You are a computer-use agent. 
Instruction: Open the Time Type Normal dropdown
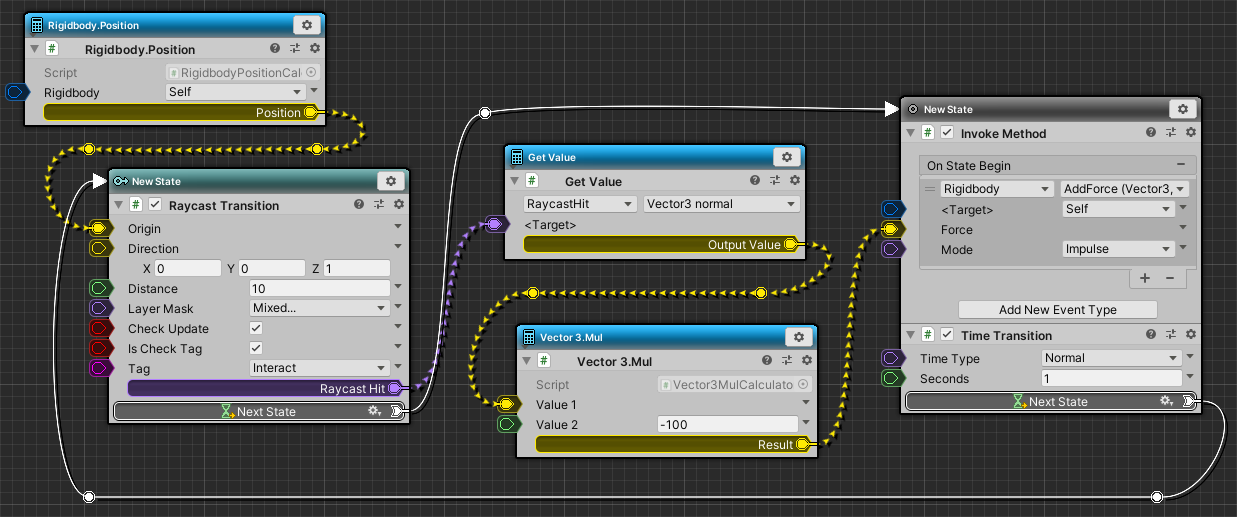[x=1110, y=358]
